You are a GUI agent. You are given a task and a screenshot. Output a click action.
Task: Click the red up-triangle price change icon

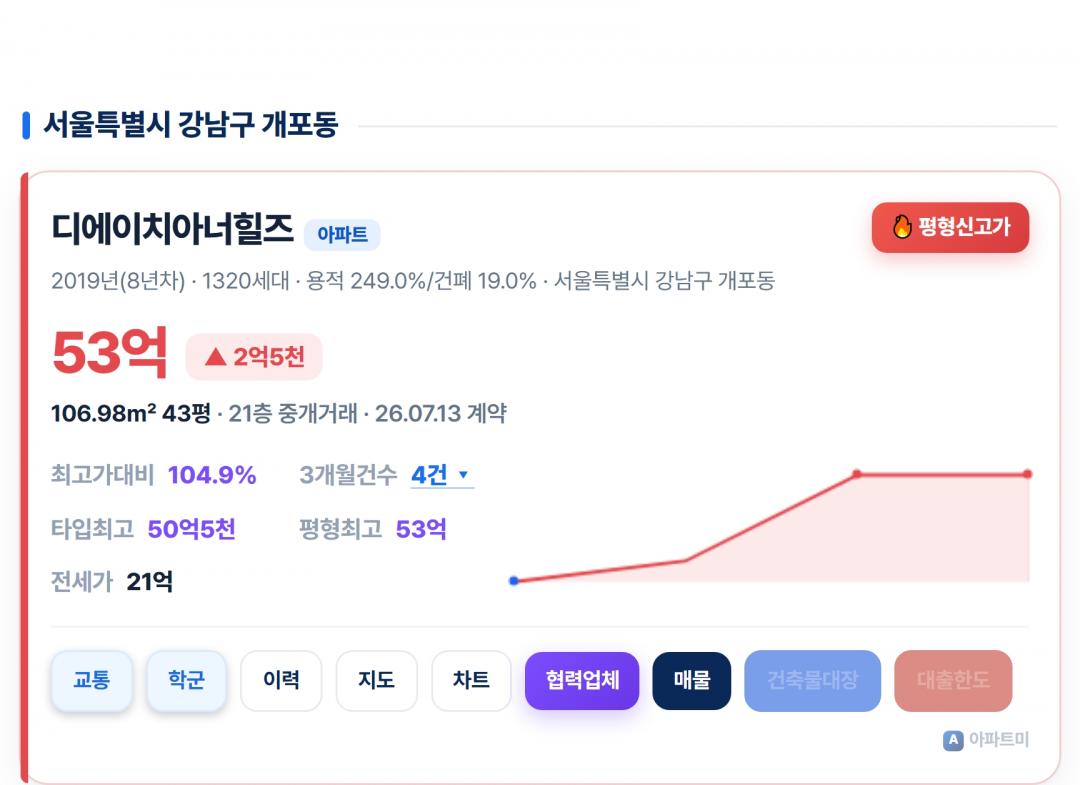216,356
